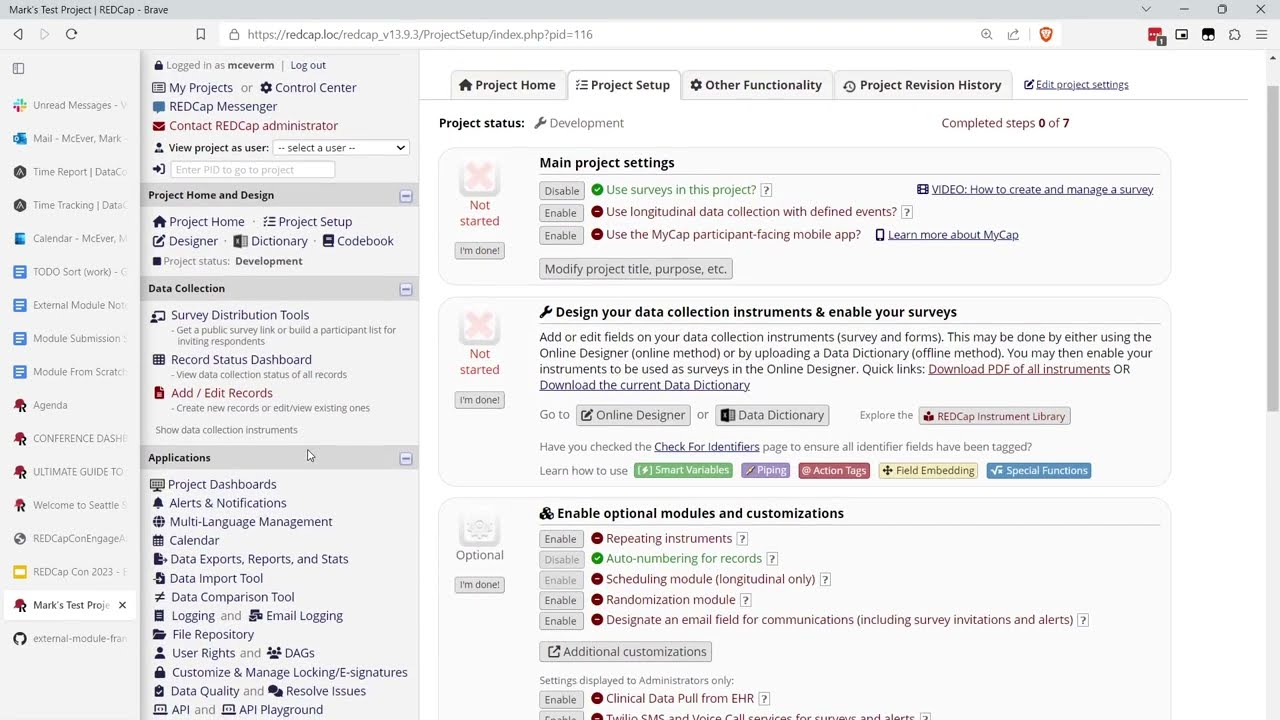Click the zoom magnifier in address bar
This screenshot has height=720, width=1280.
[986, 34]
